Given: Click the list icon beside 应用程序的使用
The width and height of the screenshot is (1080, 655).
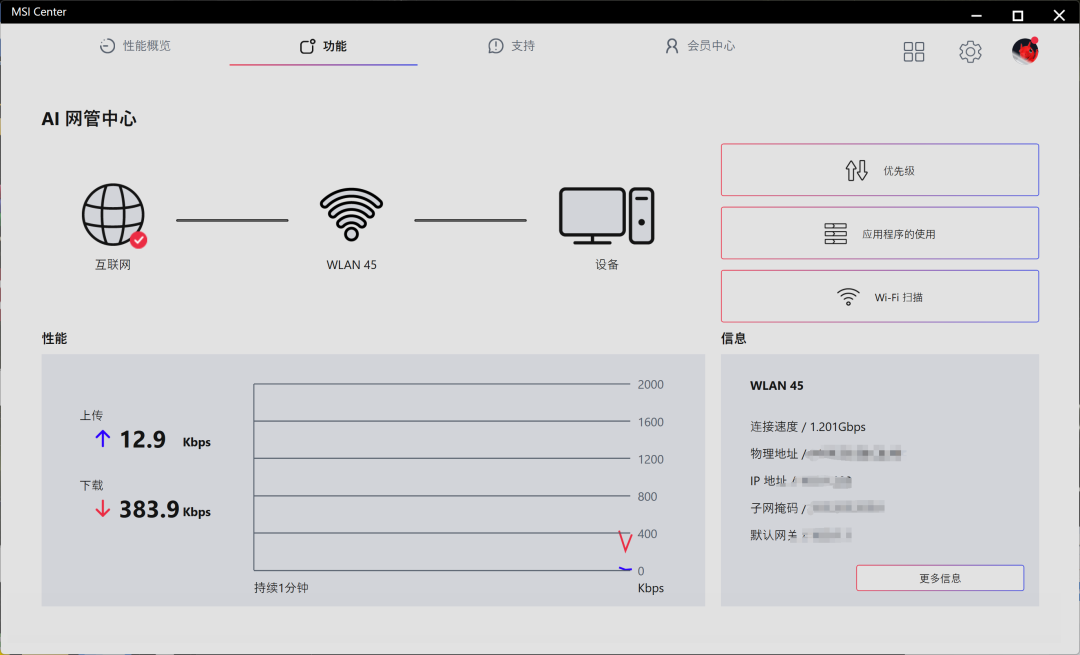Looking at the screenshot, I should (x=835, y=233).
